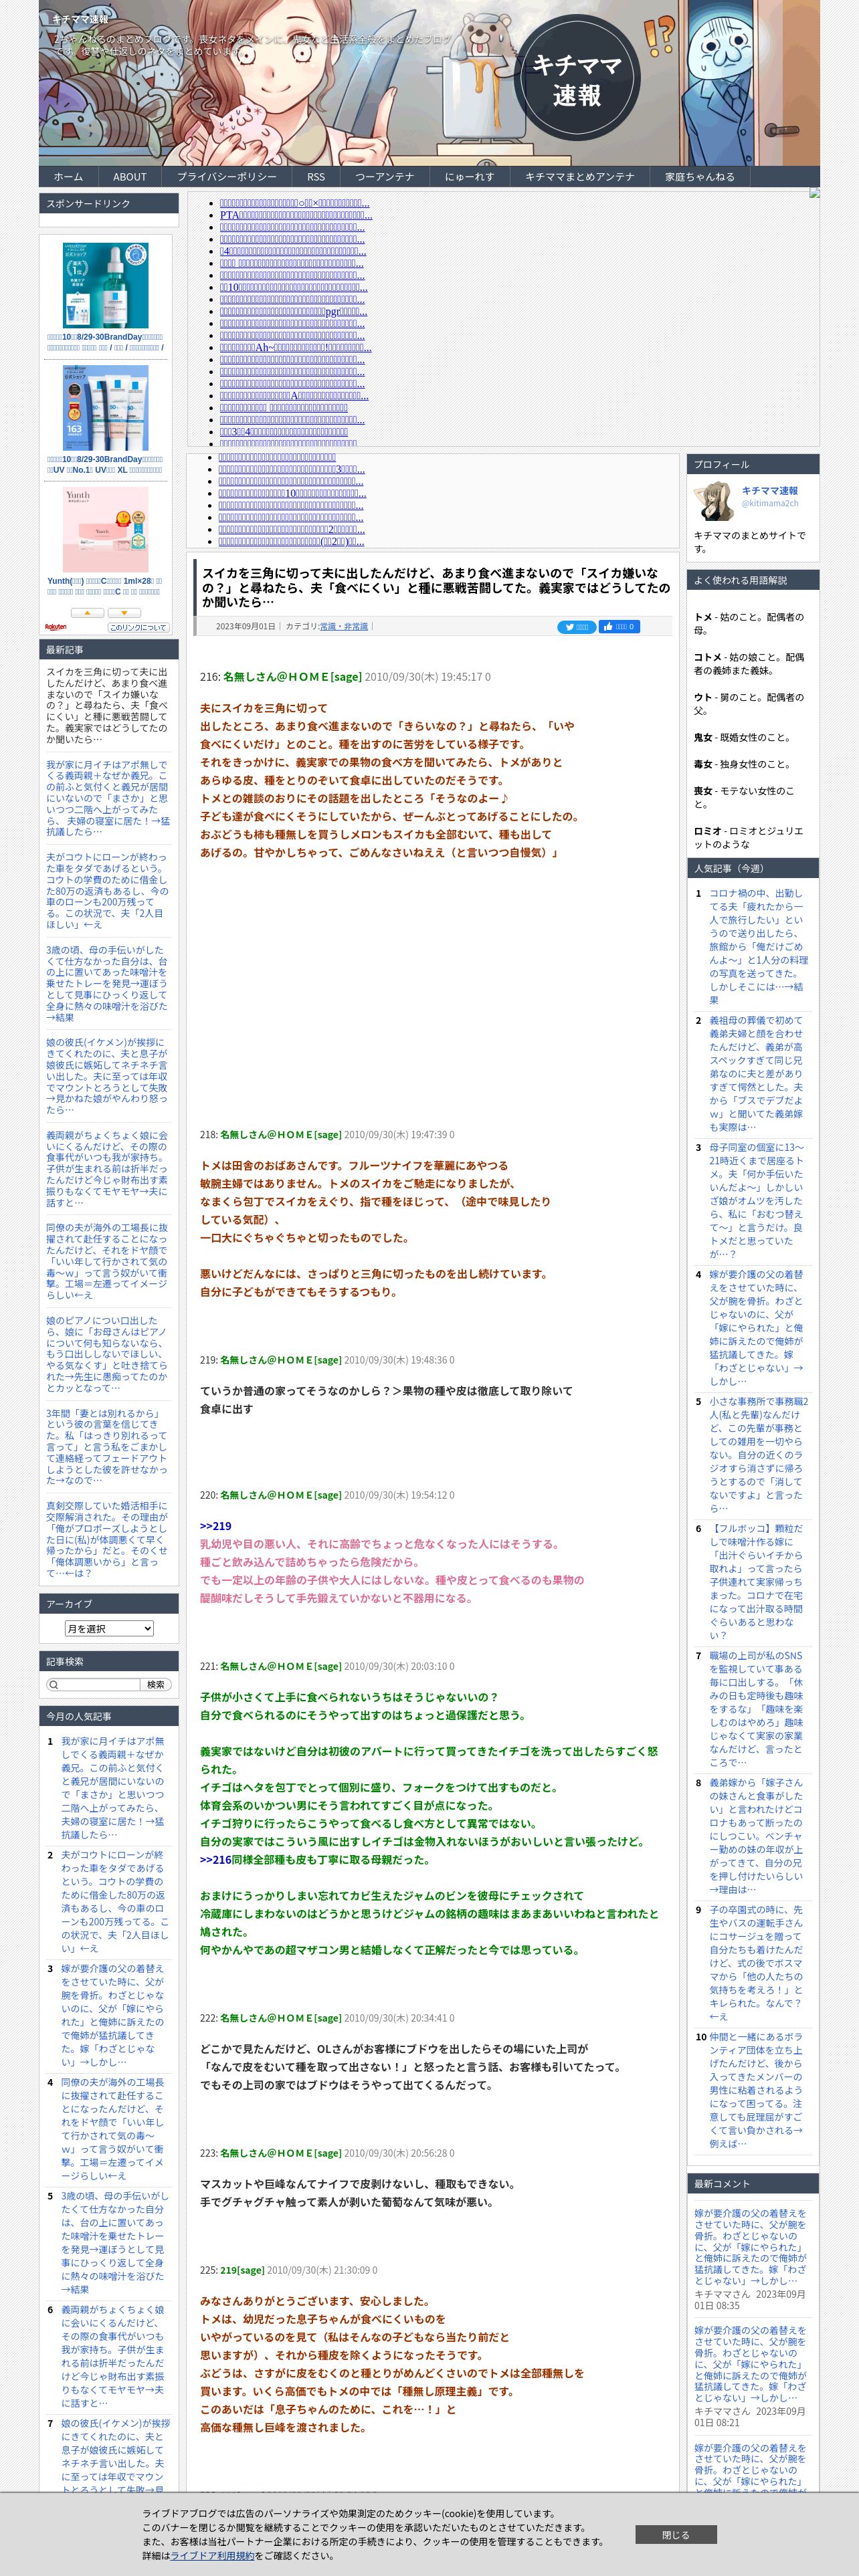Open weekly ranking 3 母子同室の個室に13〜21時近く
859x2576 pixels.
coord(758,1200)
